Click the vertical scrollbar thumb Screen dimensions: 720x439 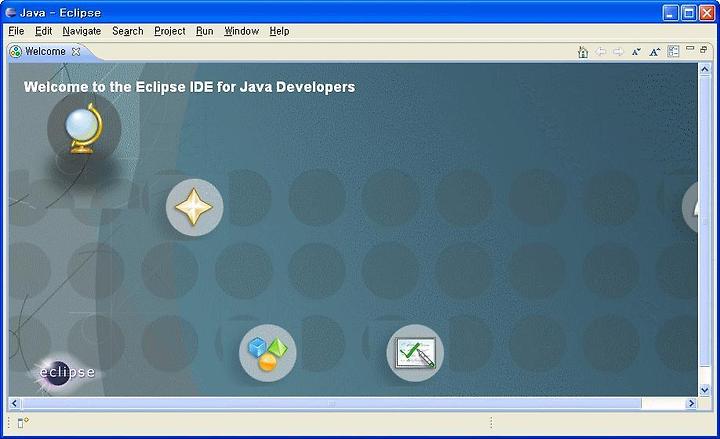pos(705,221)
